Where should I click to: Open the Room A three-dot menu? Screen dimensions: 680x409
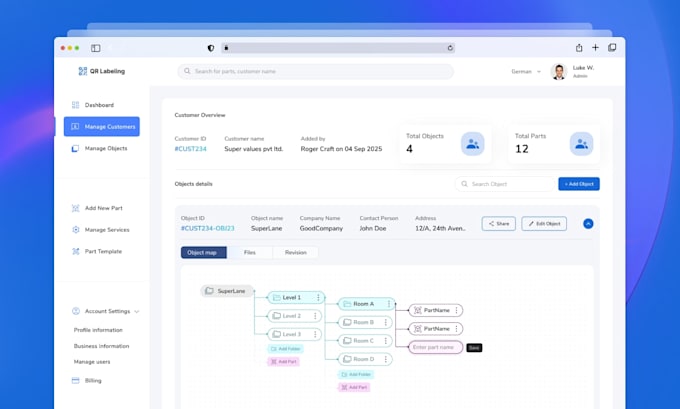point(389,304)
